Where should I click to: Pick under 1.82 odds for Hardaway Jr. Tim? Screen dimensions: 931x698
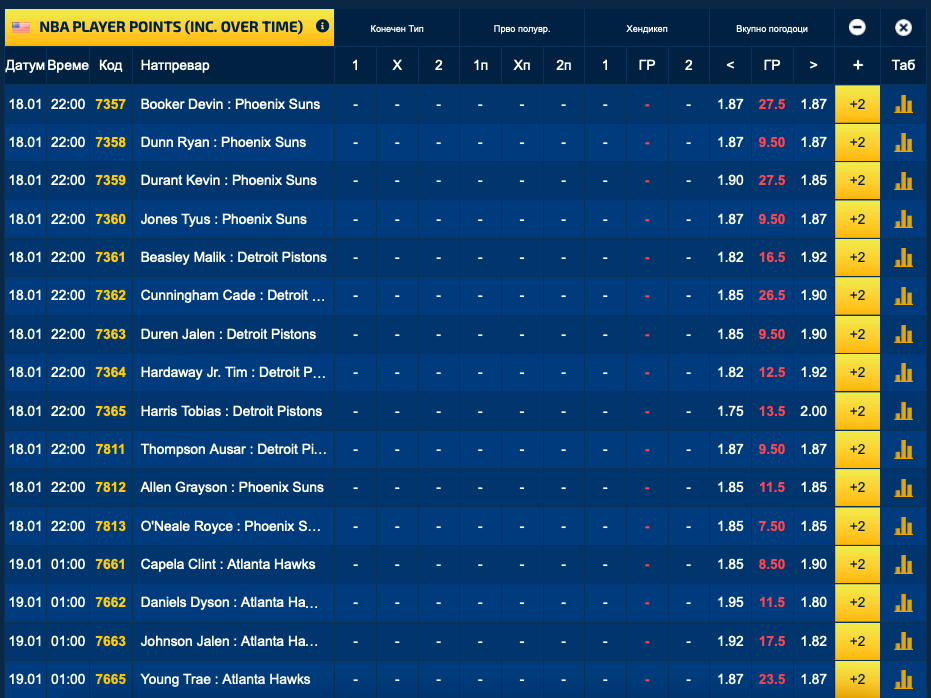coord(730,372)
